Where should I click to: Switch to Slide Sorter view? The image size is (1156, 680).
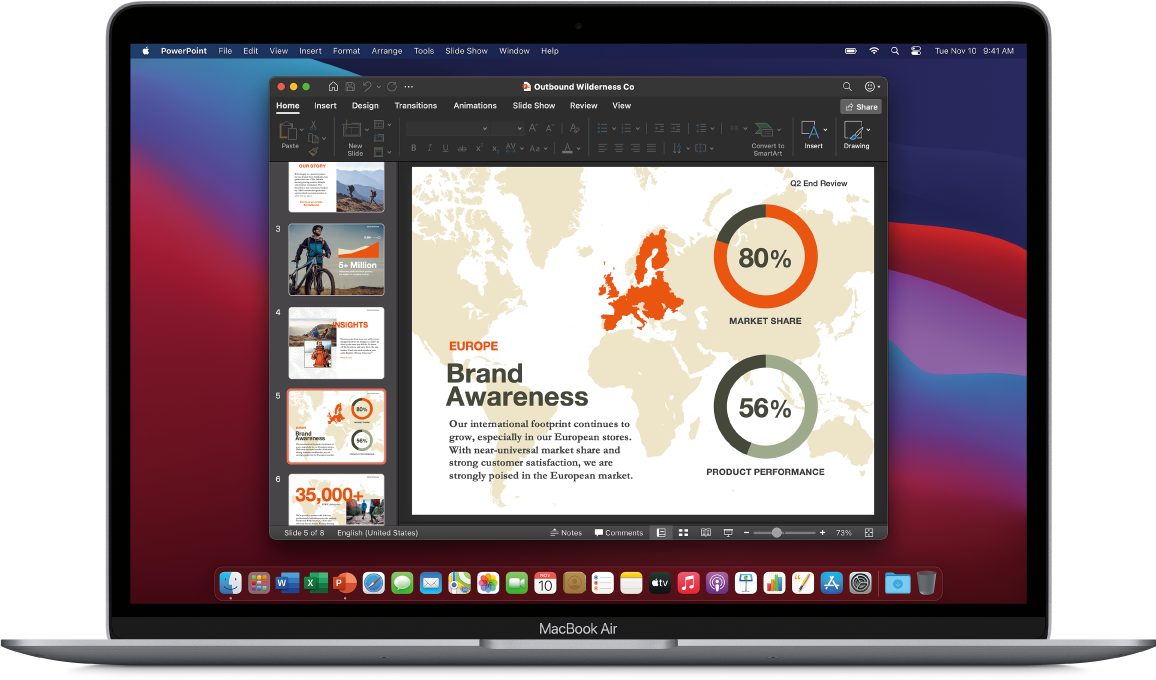click(x=683, y=532)
